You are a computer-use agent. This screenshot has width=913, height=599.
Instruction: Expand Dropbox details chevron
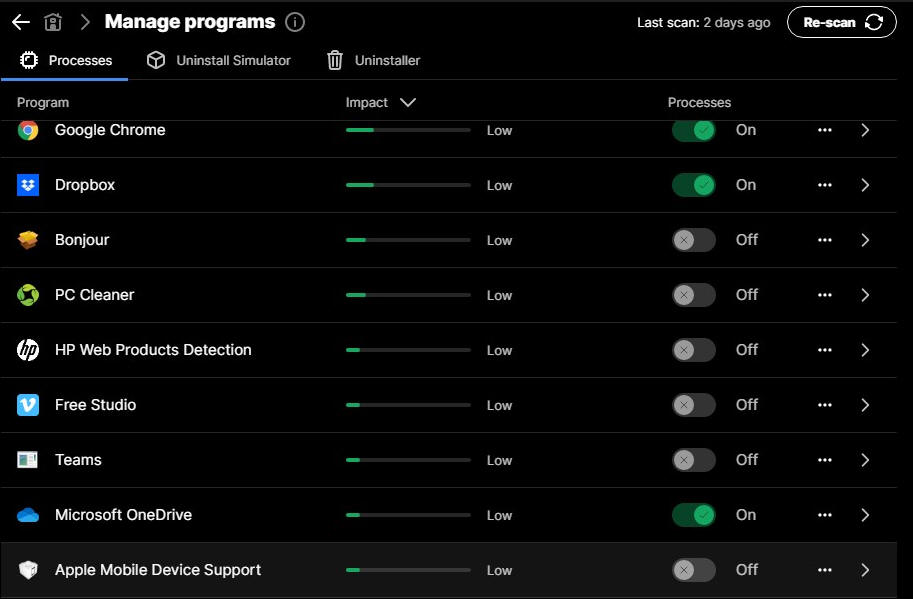[865, 185]
